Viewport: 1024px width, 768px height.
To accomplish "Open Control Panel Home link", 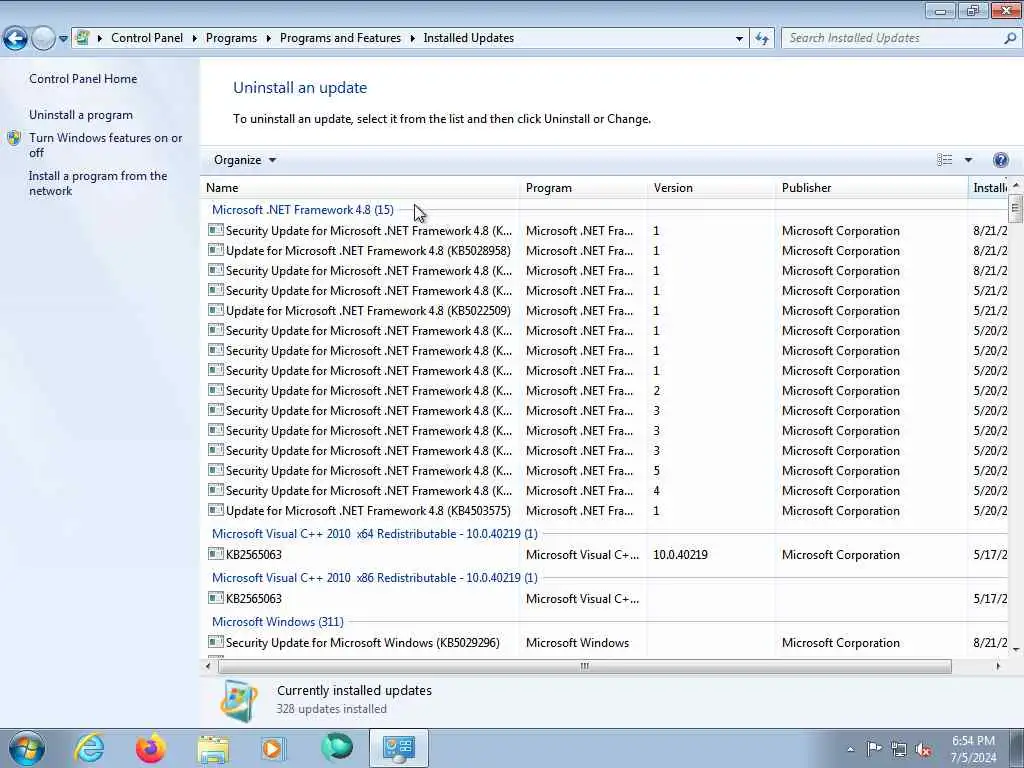I will click(83, 78).
